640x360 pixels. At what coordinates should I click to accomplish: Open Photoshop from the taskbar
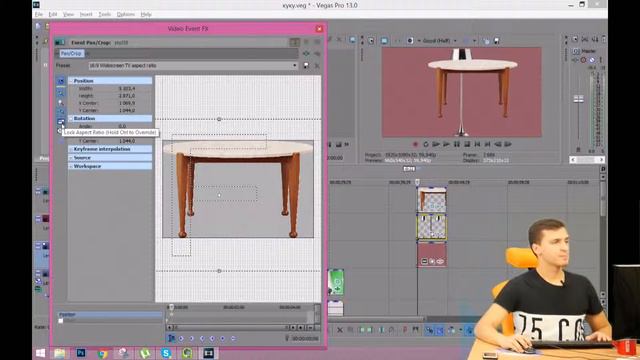click(80, 353)
